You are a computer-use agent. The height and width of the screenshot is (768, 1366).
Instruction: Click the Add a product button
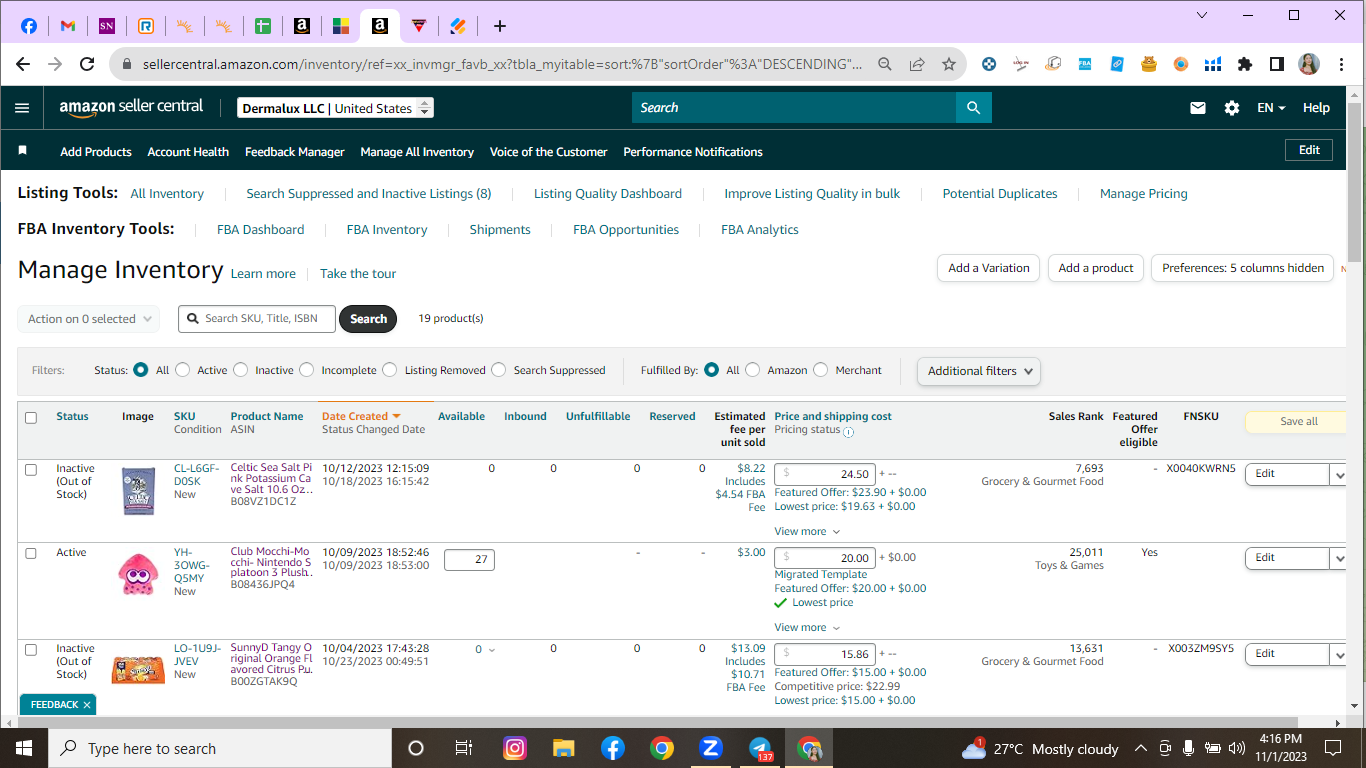coord(1096,268)
